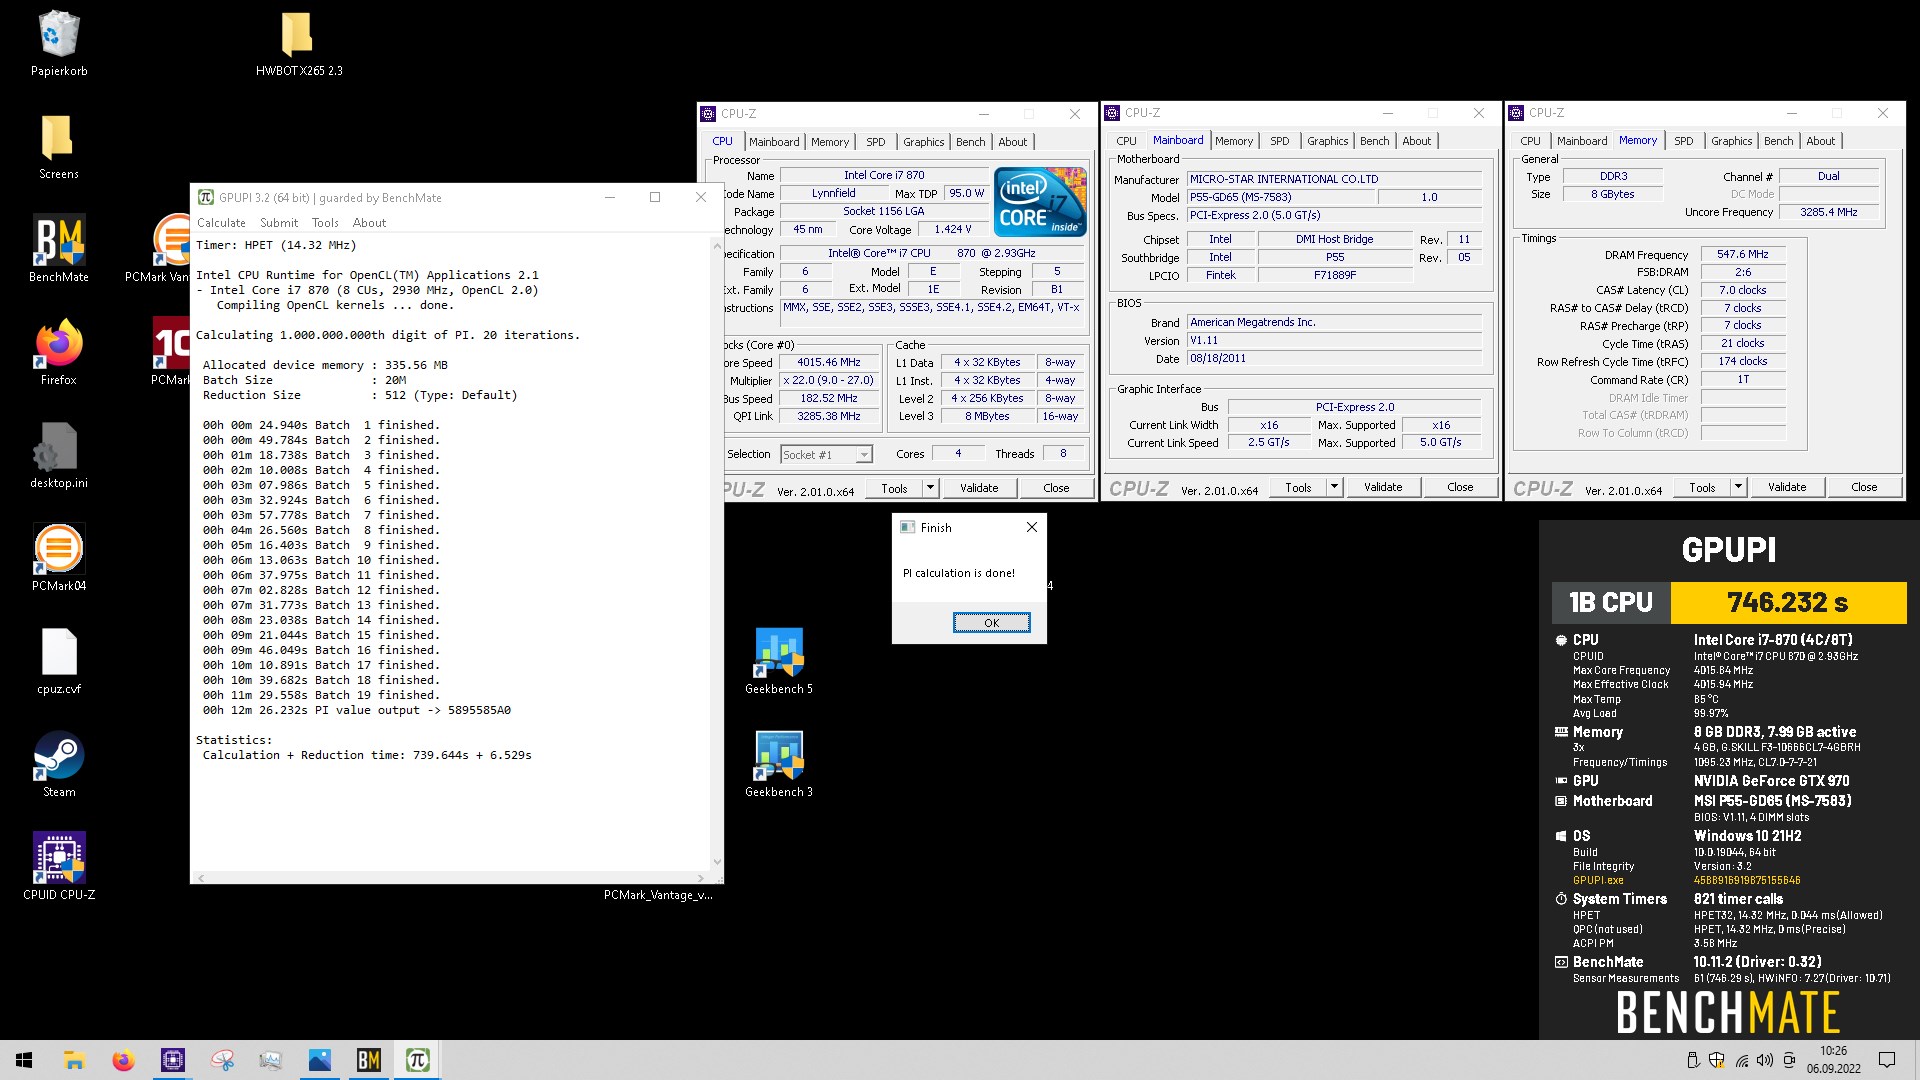The width and height of the screenshot is (1920, 1080).
Task: Switch to GPUPI taskbar icon
Action: coord(418,1060)
